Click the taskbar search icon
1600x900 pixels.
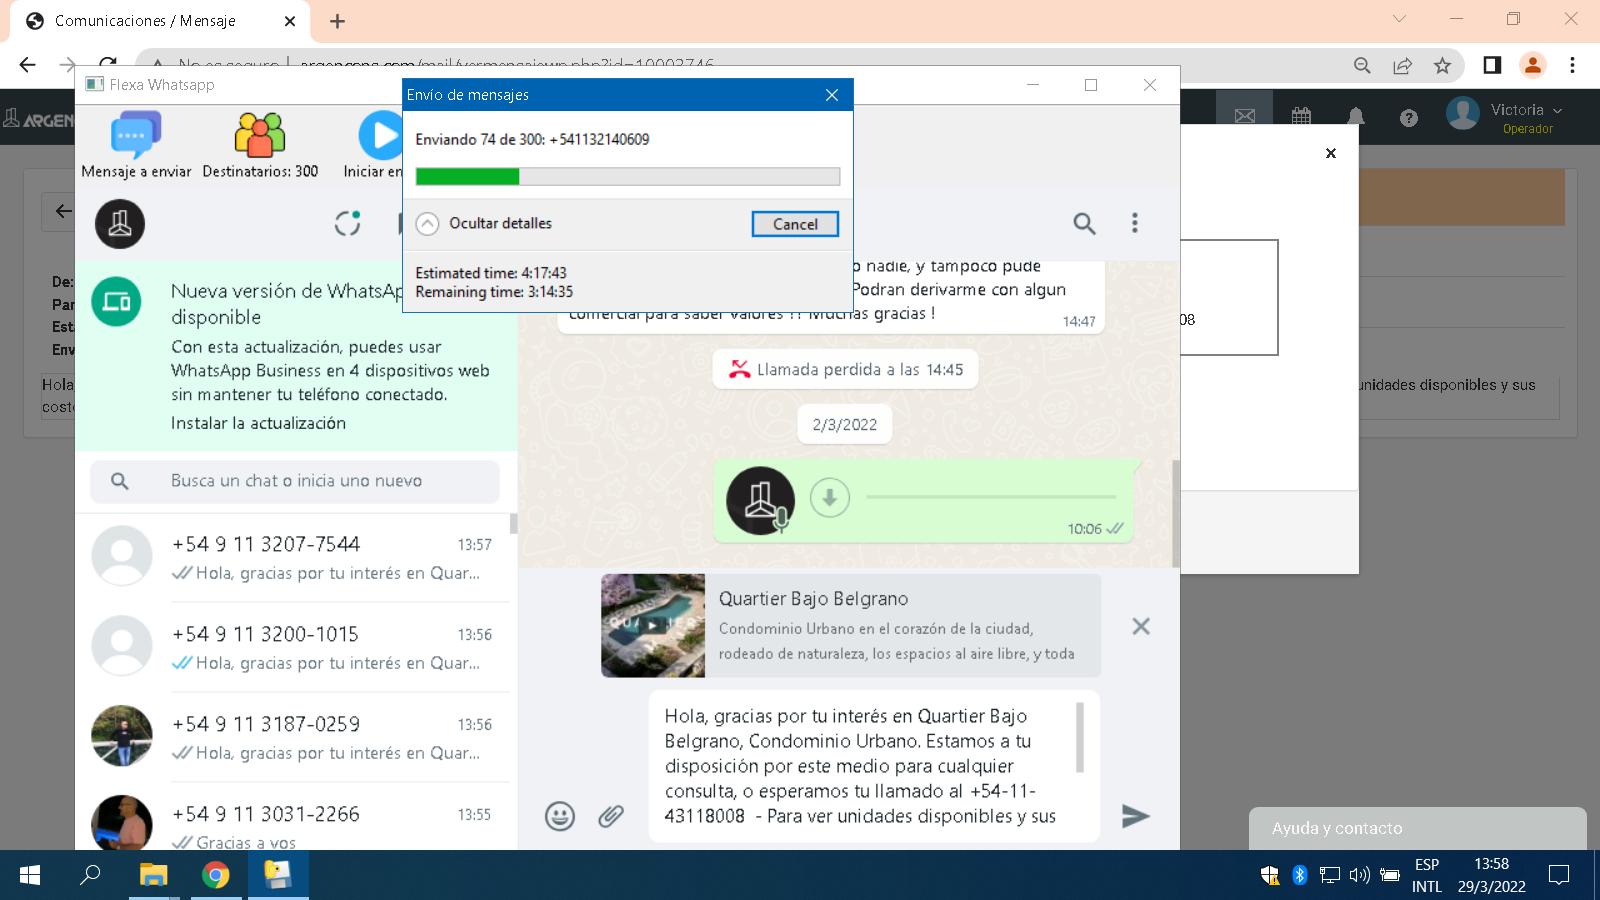pyautogui.click(x=90, y=876)
